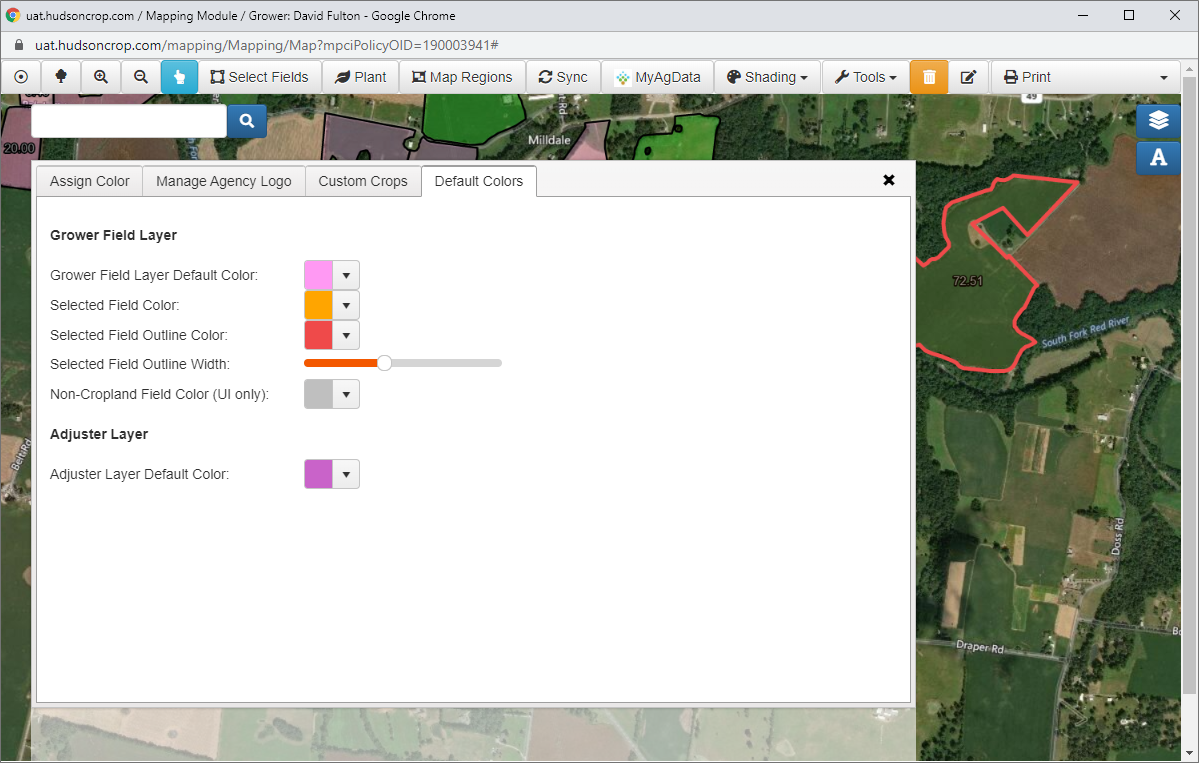The height and width of the screenshot is (763, 1199).
Task: Click the blue search magnifier button
Action: [247, 121]
